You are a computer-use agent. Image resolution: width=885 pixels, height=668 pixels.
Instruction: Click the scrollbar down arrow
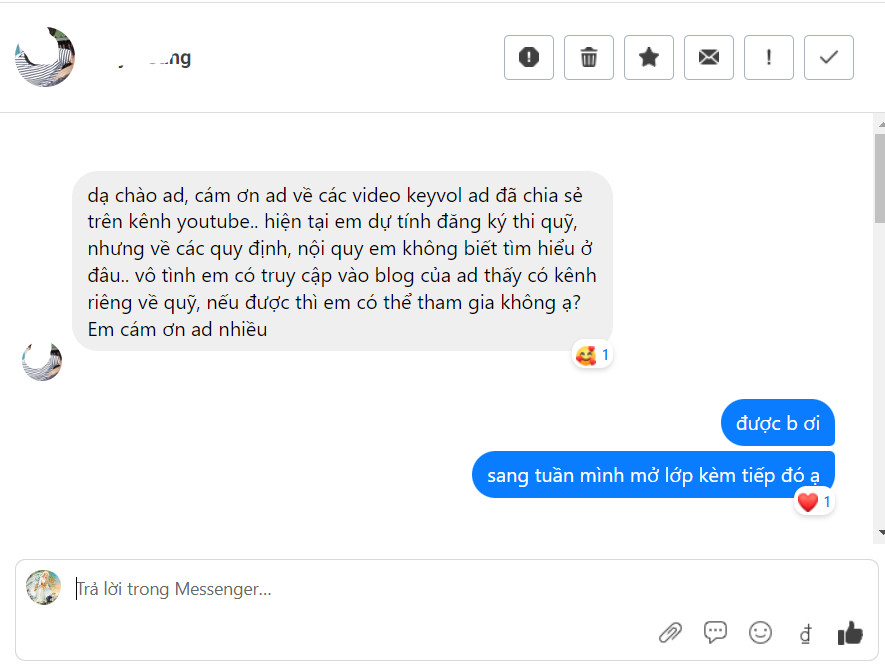[881, 532]
